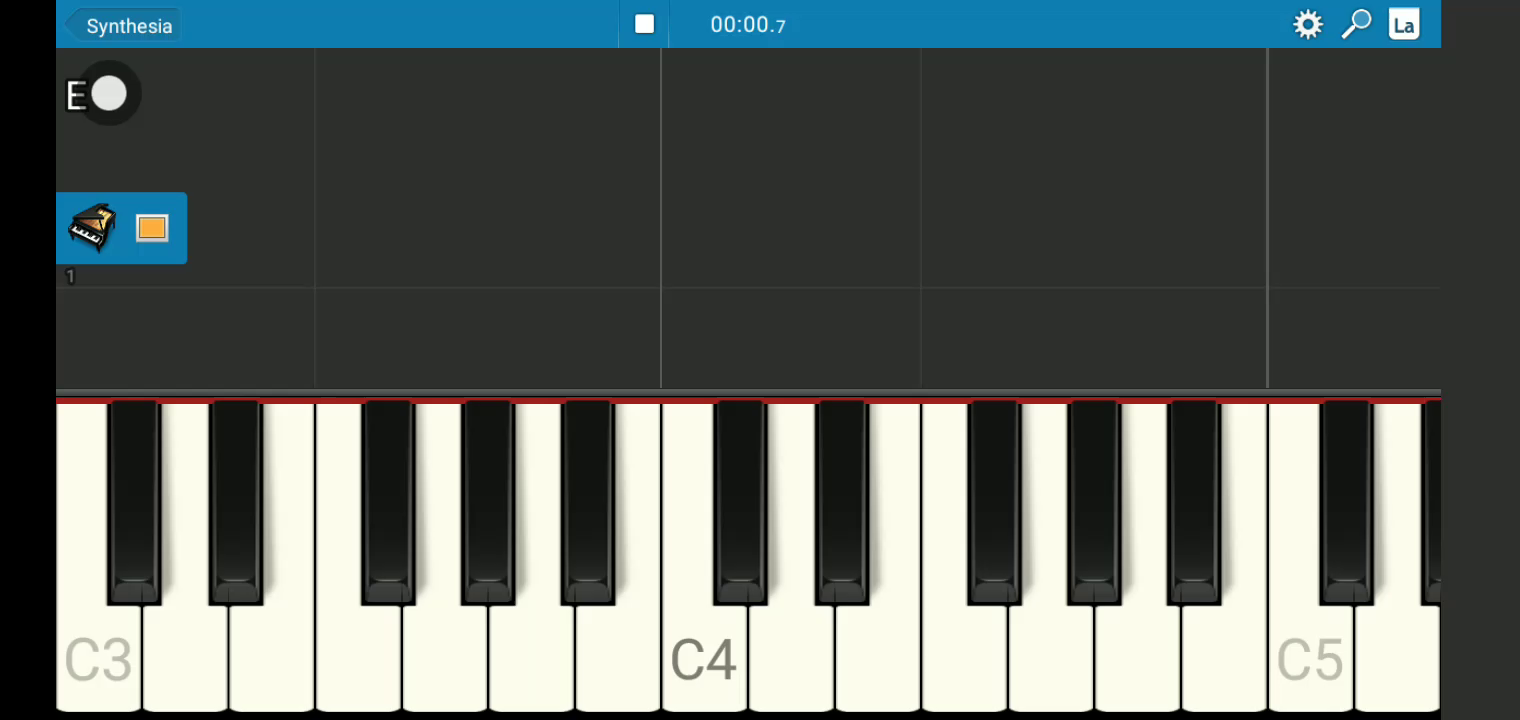Tap the gray circle next to E
The image size is (1520, 720).
click(108, 95)
